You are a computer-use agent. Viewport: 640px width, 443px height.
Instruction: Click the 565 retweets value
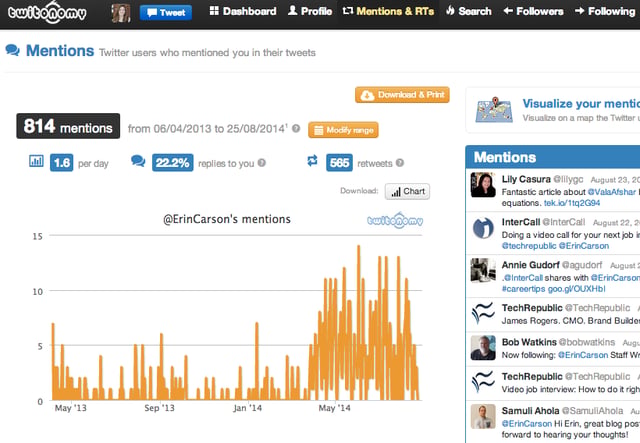pos(339,163)
